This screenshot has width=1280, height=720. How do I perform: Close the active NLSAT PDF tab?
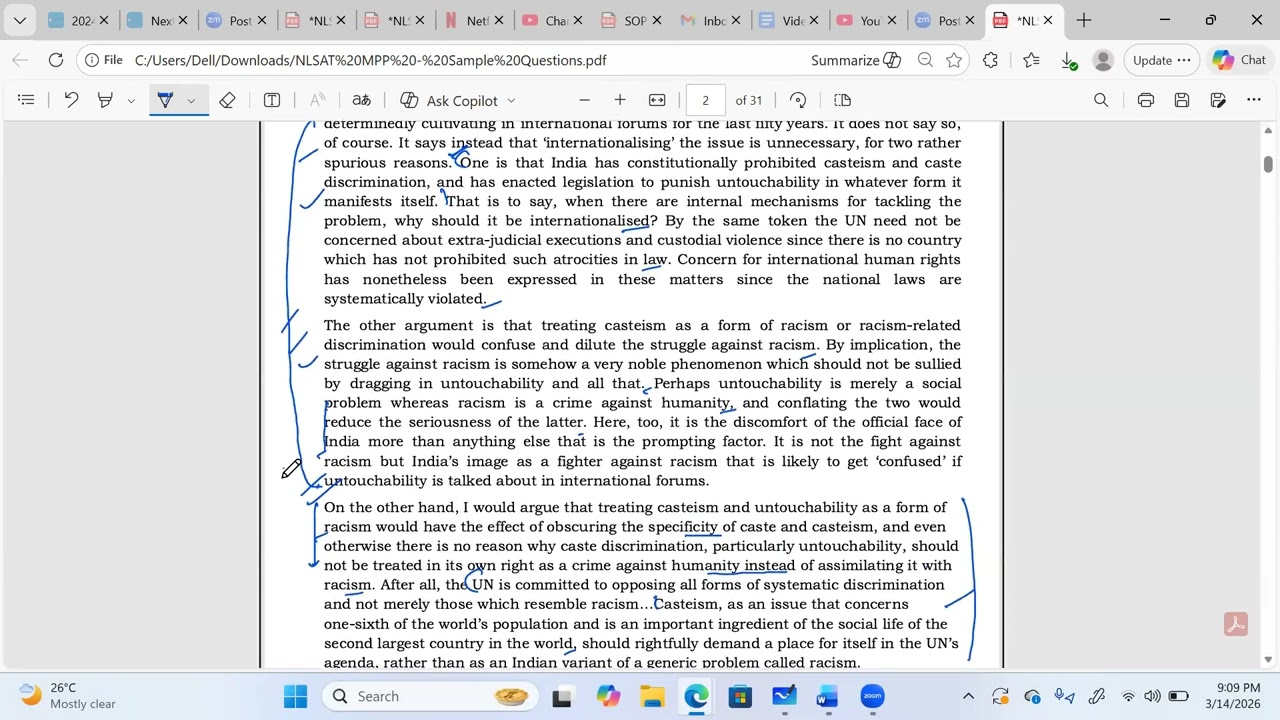[x=1048, y=20]
